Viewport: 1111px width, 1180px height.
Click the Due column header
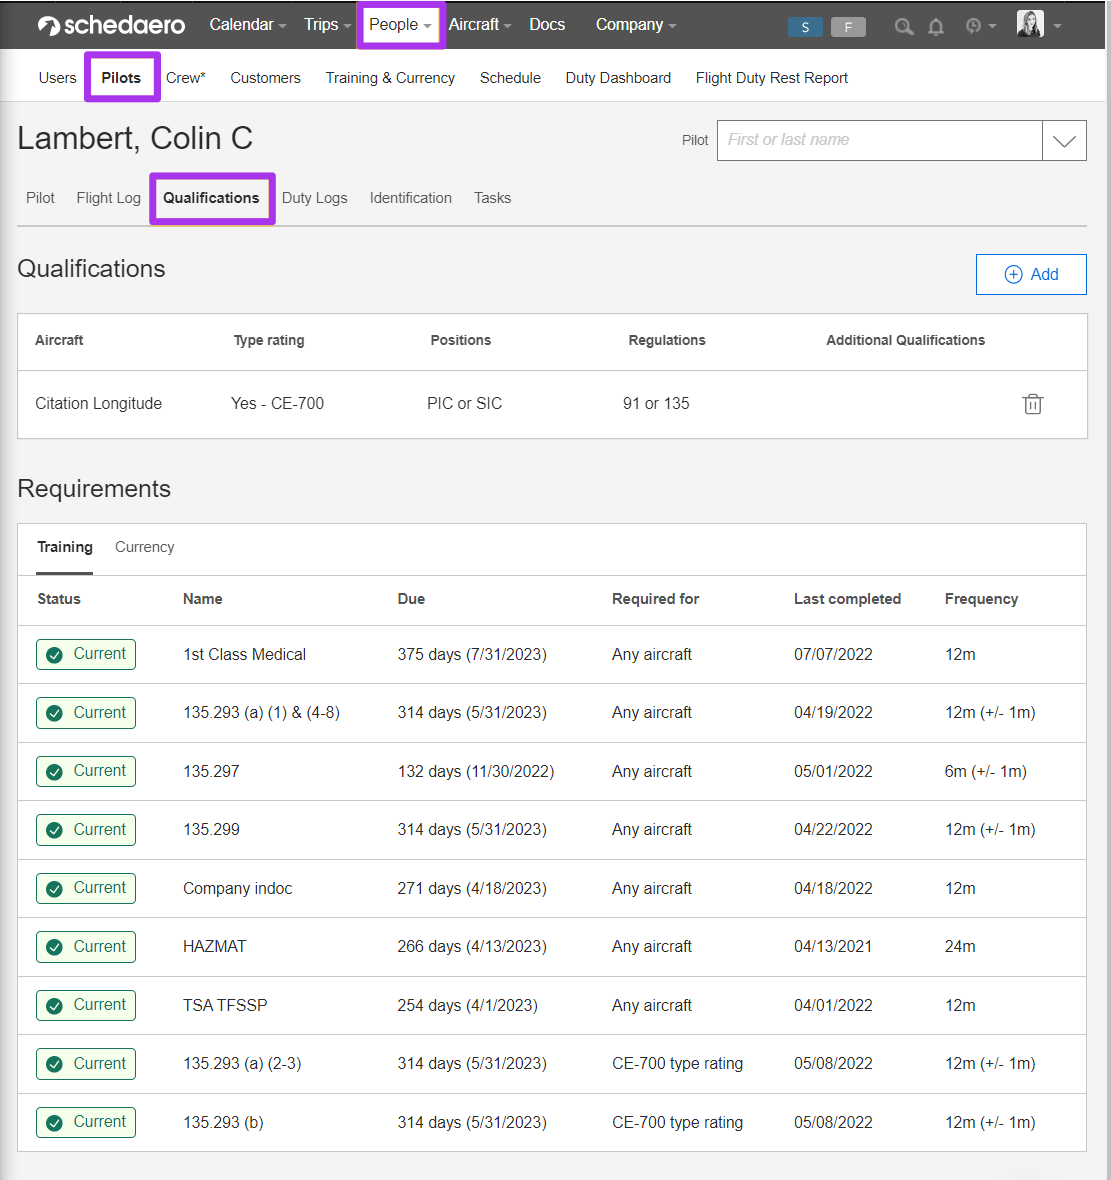[x=411, y=599]
